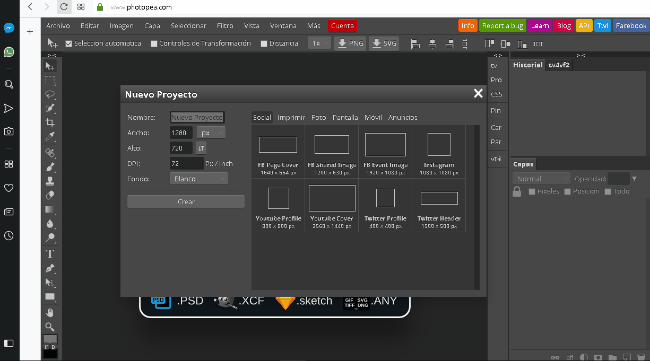Open the 1x export scale dropdown
Image resolution: width=650 pixels, height=361 pixels.
(x=319, y=44)
